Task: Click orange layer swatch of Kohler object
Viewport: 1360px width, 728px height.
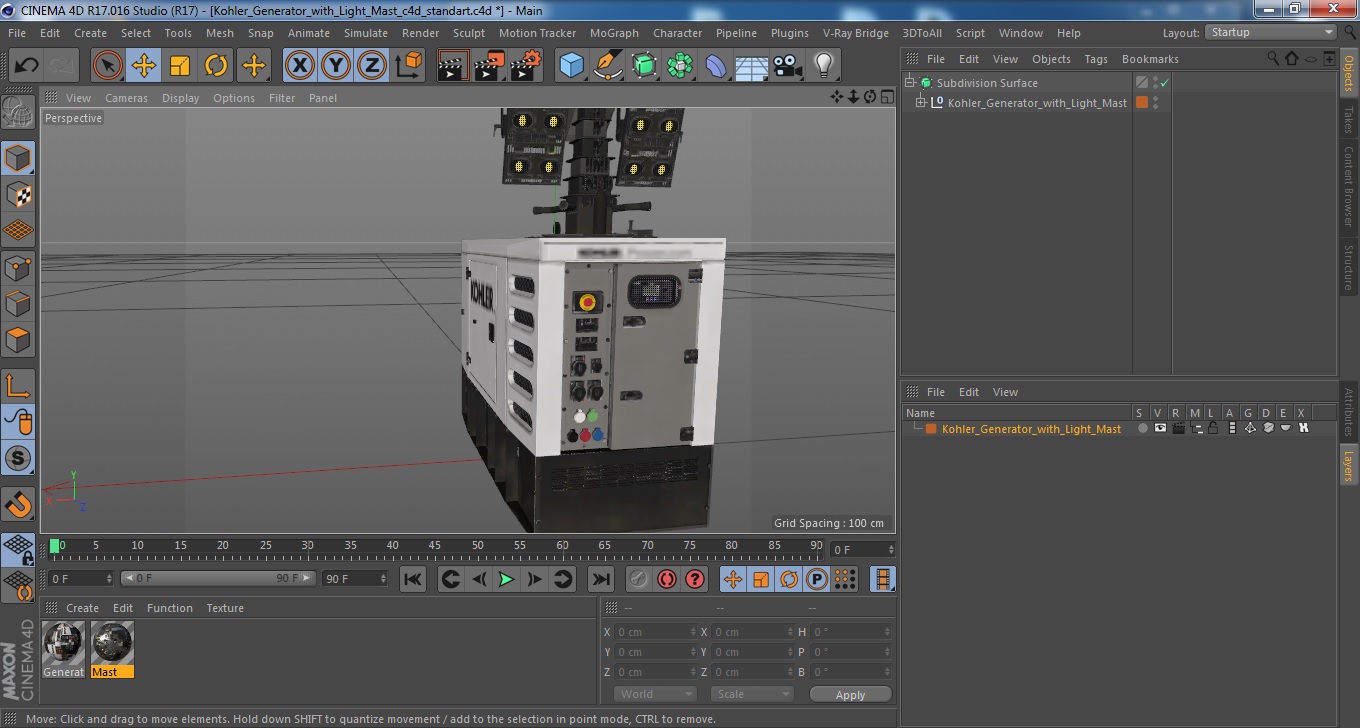Action: [1142, 102]
